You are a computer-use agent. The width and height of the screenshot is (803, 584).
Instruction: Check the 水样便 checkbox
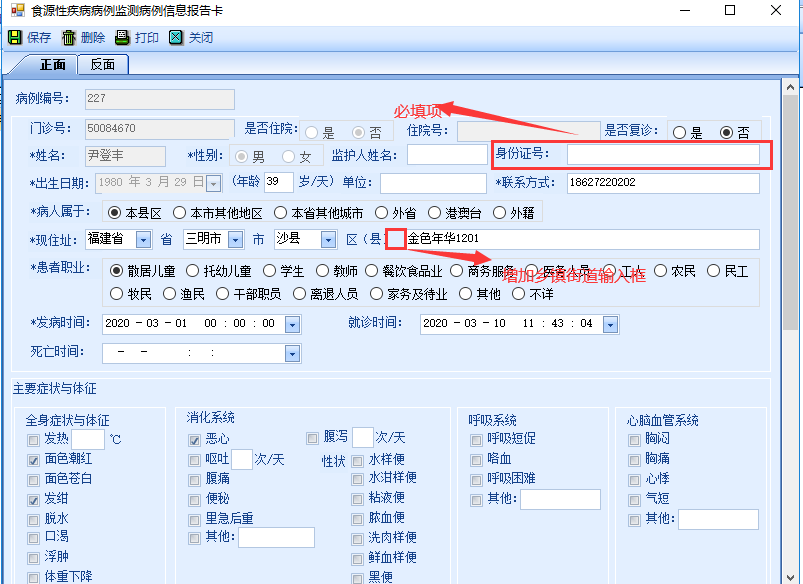coord(357,461)
